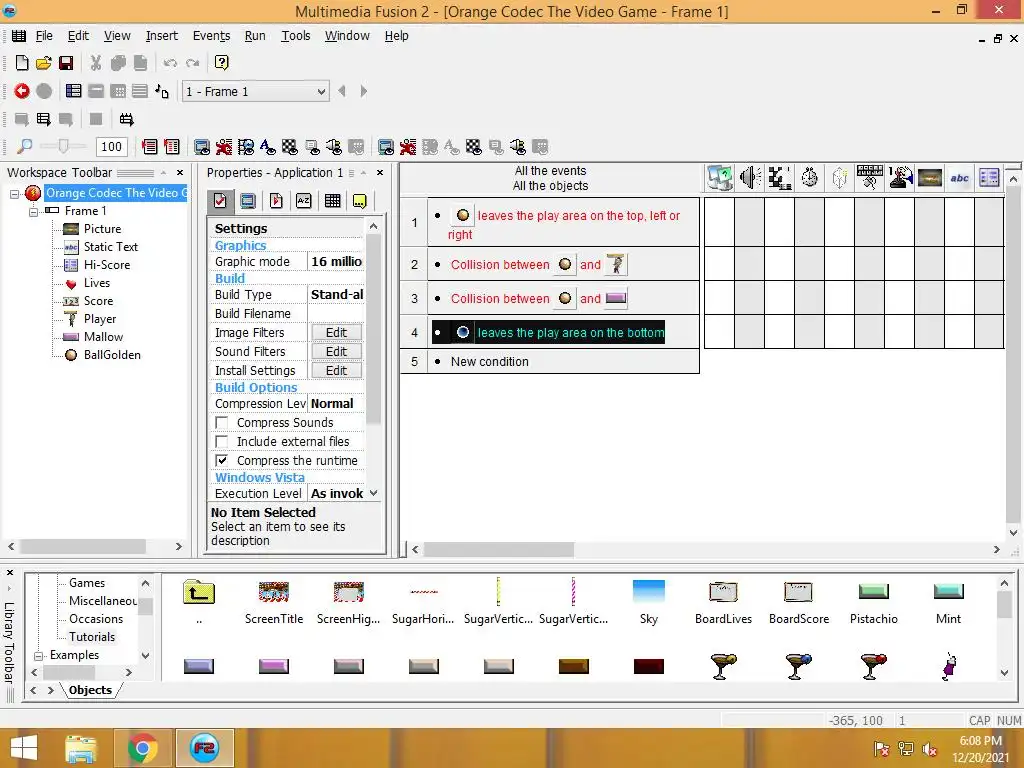This screenshot has width=1024, height=768.
Task: Open the Tutorials library folder
Action: tap(92, 637)
